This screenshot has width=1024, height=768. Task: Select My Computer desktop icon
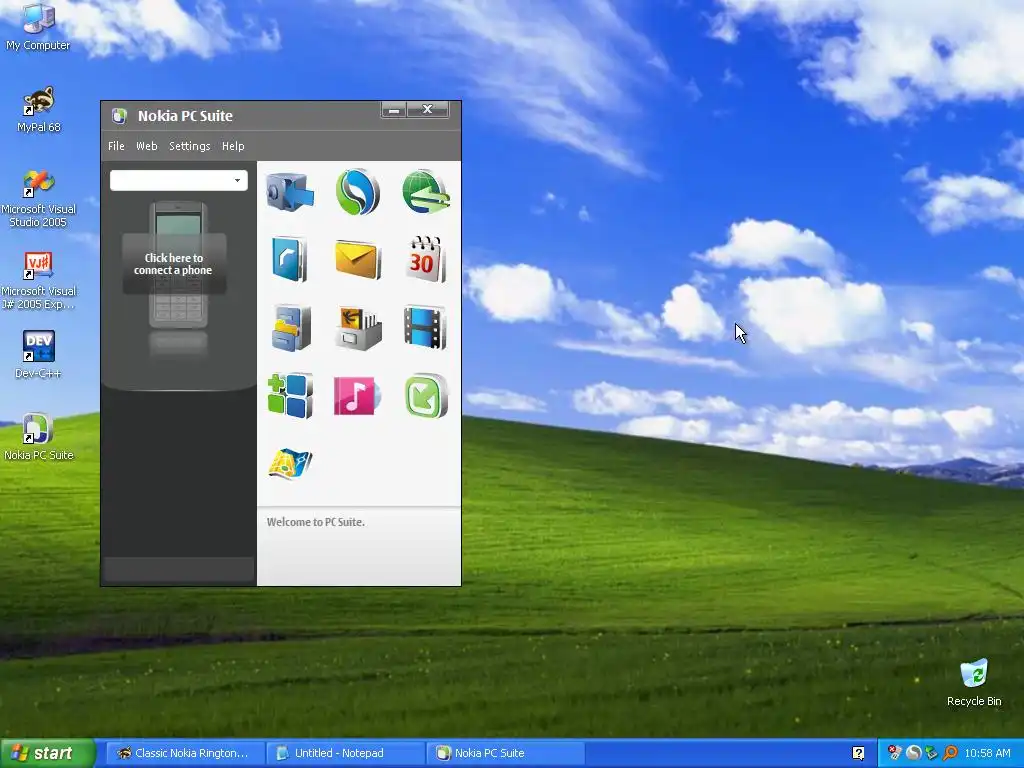(38, 26)
